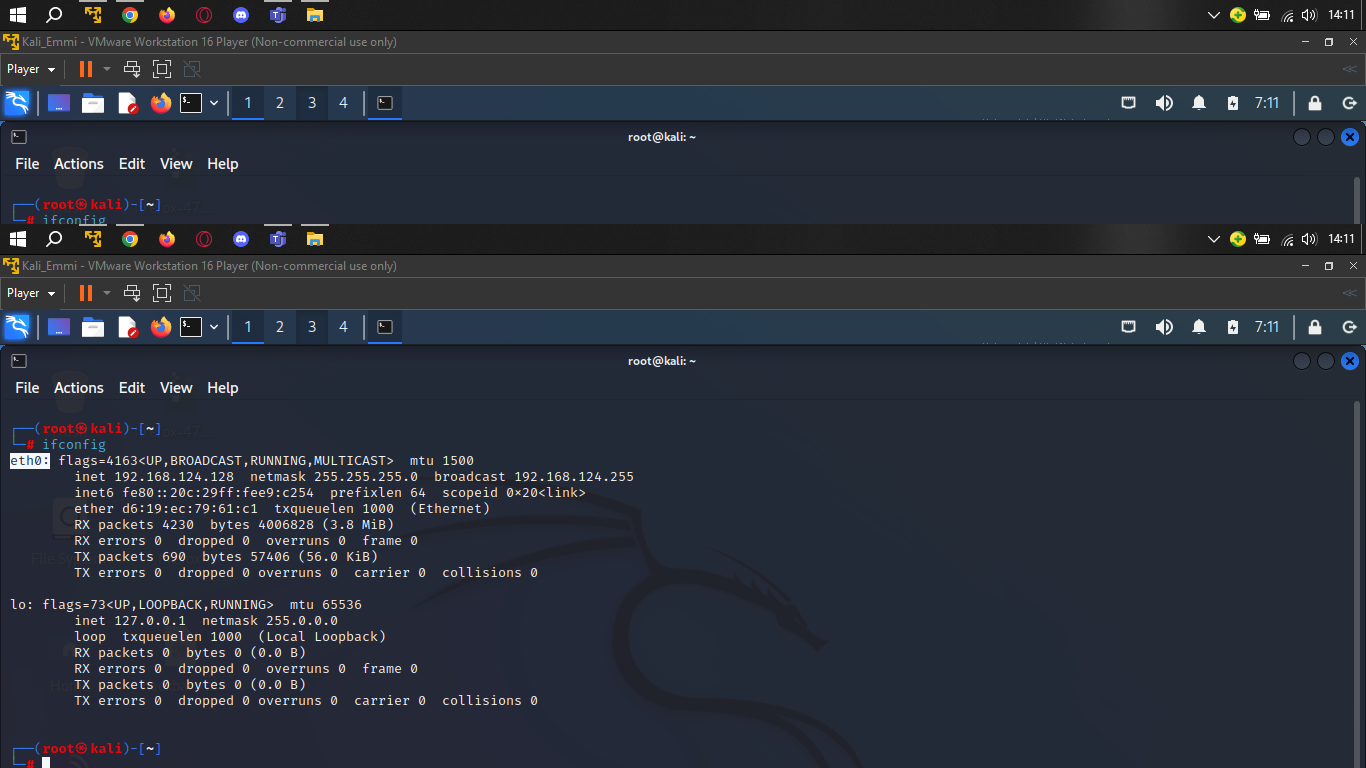
Task: Select workspace 1 in the lower Kali panel
Action: (248, 327)
